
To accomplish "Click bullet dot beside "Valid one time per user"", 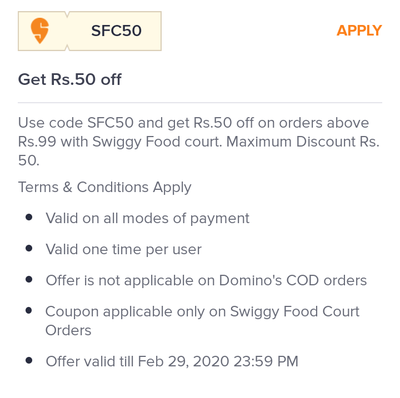I will pyautogui.click(x=29, y=249).
